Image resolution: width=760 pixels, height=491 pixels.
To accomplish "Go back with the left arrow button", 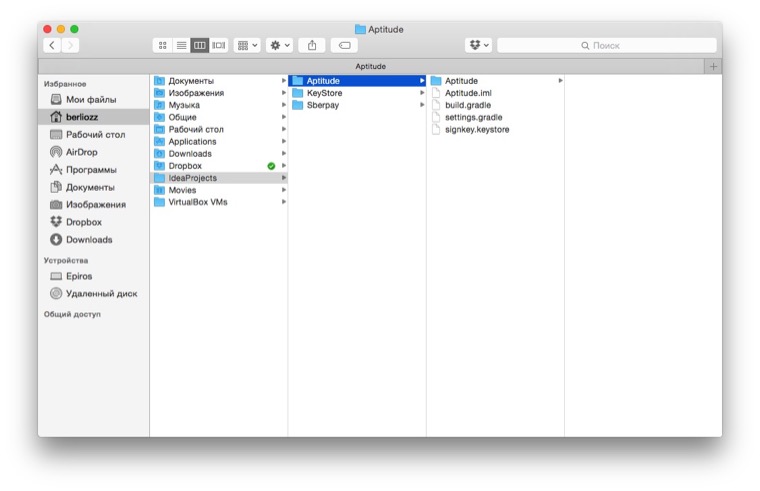I will tap(52, 45).
